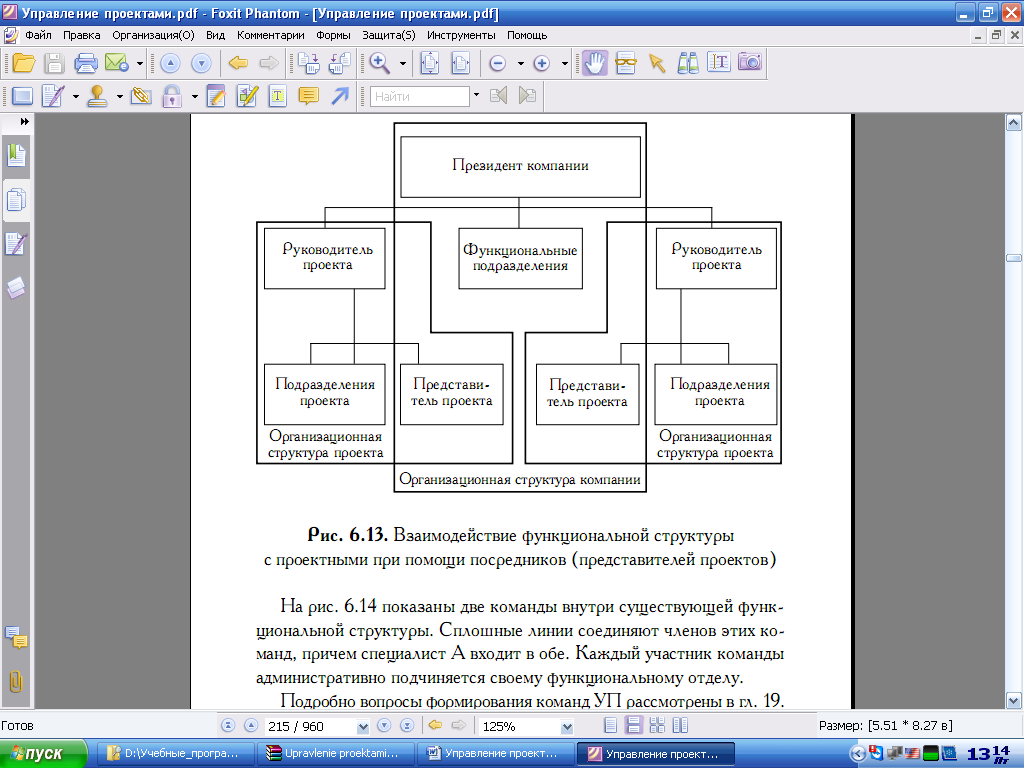Select the yellow arrow Select tool
This screenshot has height=768, width=1024.
point(656,63)
